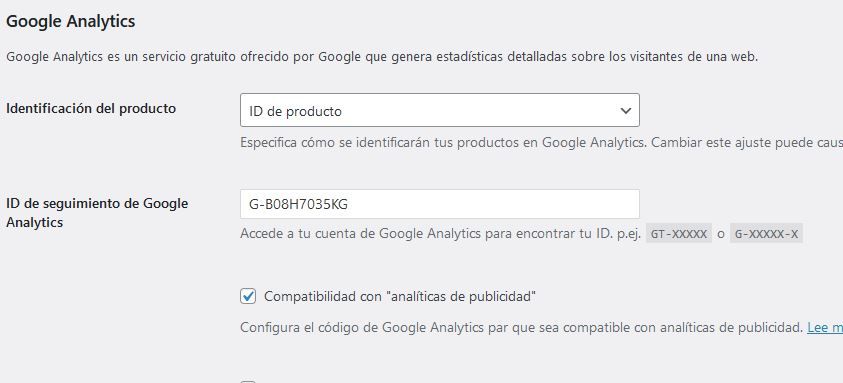This screenshot has width=843, height=383.
Task: Open the "Lee m..." link
Action: pos(825,328)
